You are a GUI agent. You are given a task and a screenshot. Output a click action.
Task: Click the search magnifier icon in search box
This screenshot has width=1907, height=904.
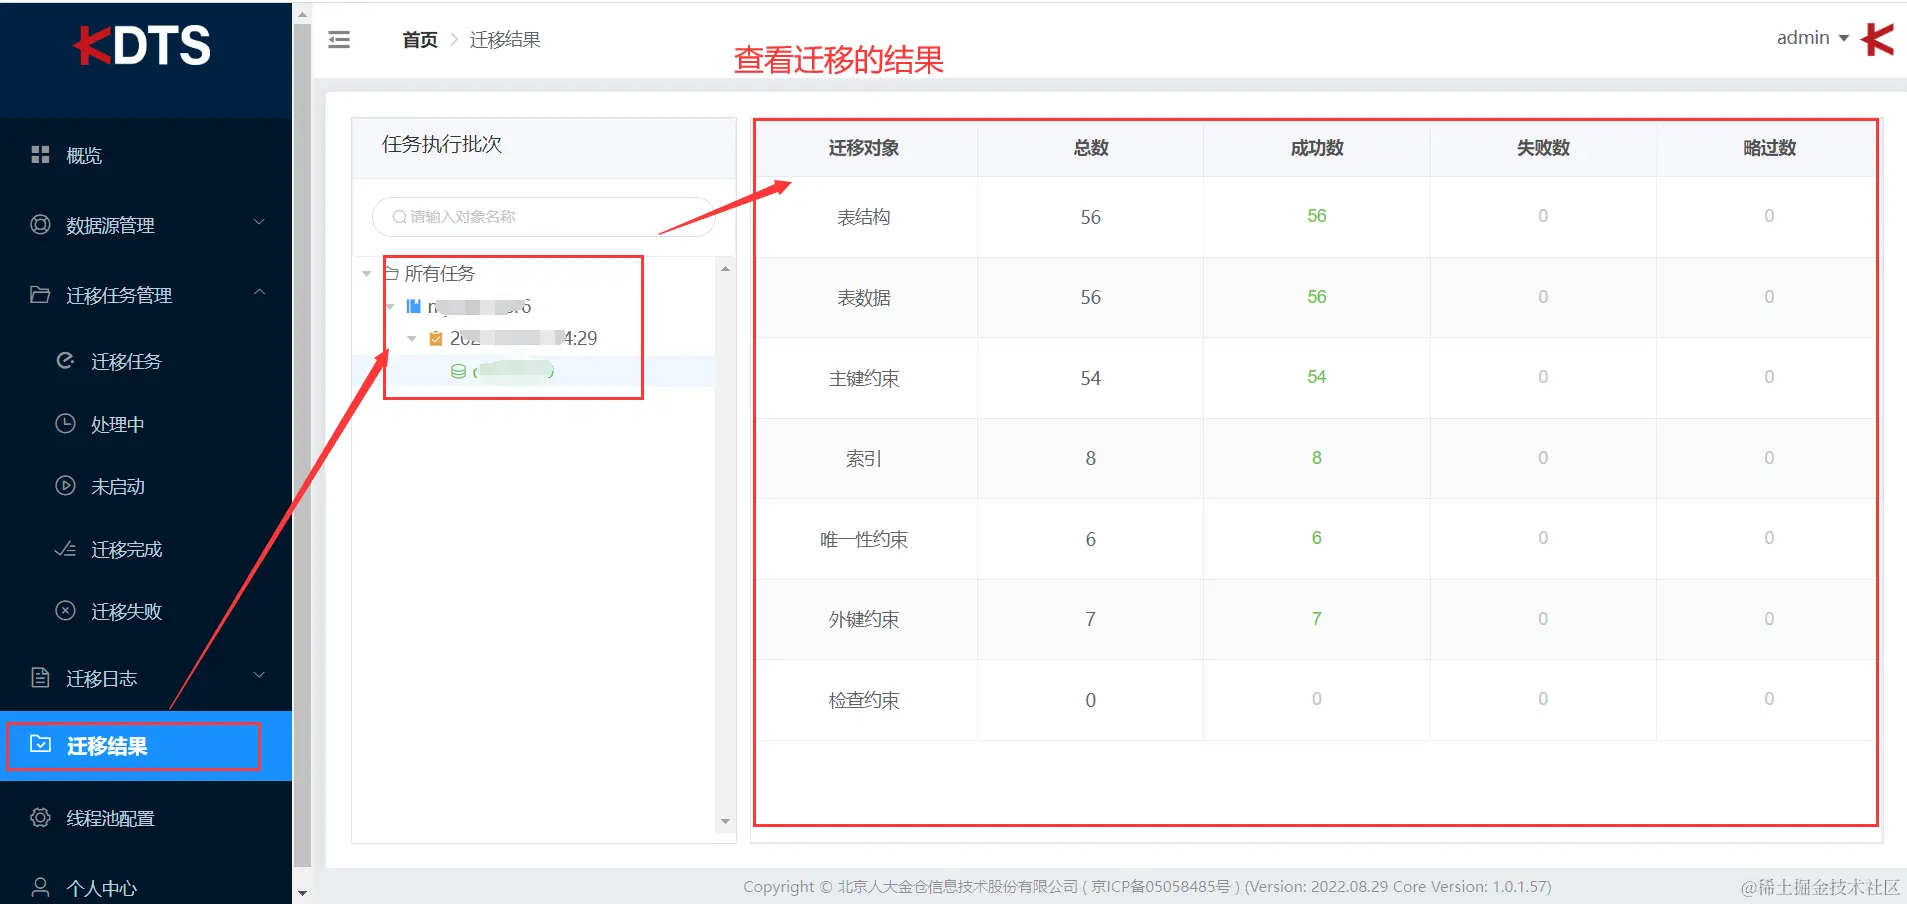pos(399,217)
